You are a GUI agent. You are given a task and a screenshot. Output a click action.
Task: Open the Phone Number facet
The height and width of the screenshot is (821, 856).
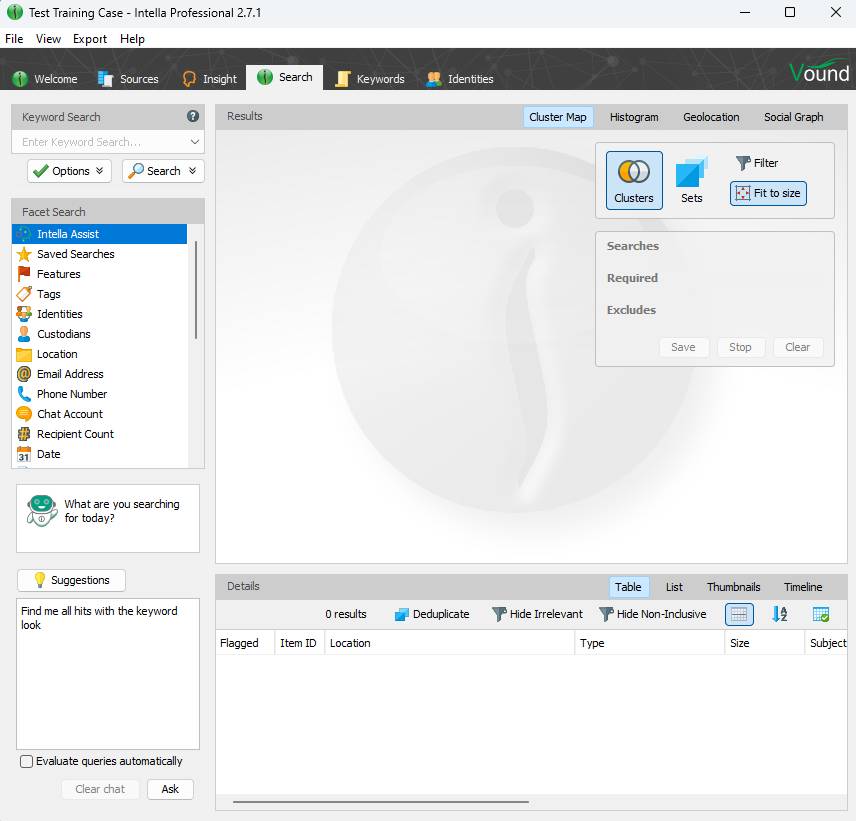(x=99, y=394)
